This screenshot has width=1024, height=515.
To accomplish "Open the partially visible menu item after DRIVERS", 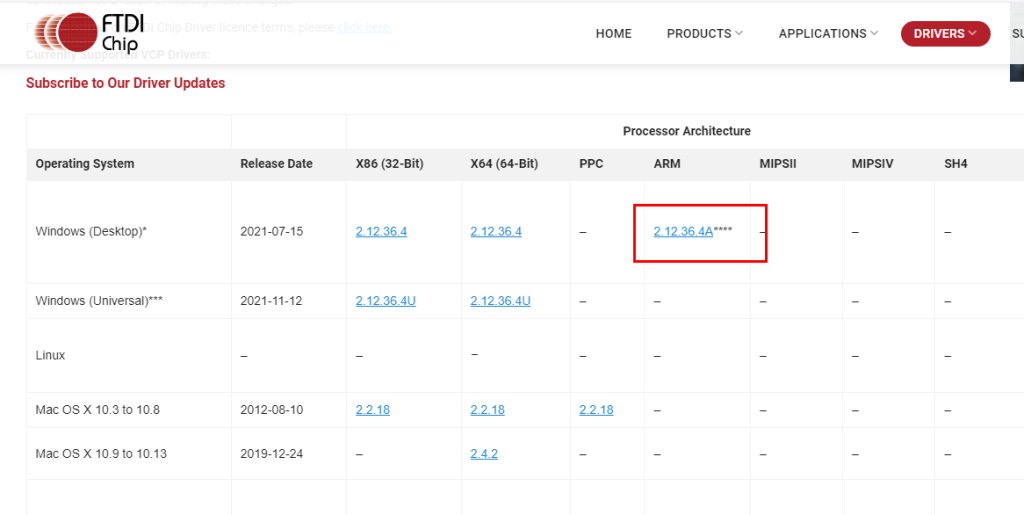I will tap(1016, 34).
